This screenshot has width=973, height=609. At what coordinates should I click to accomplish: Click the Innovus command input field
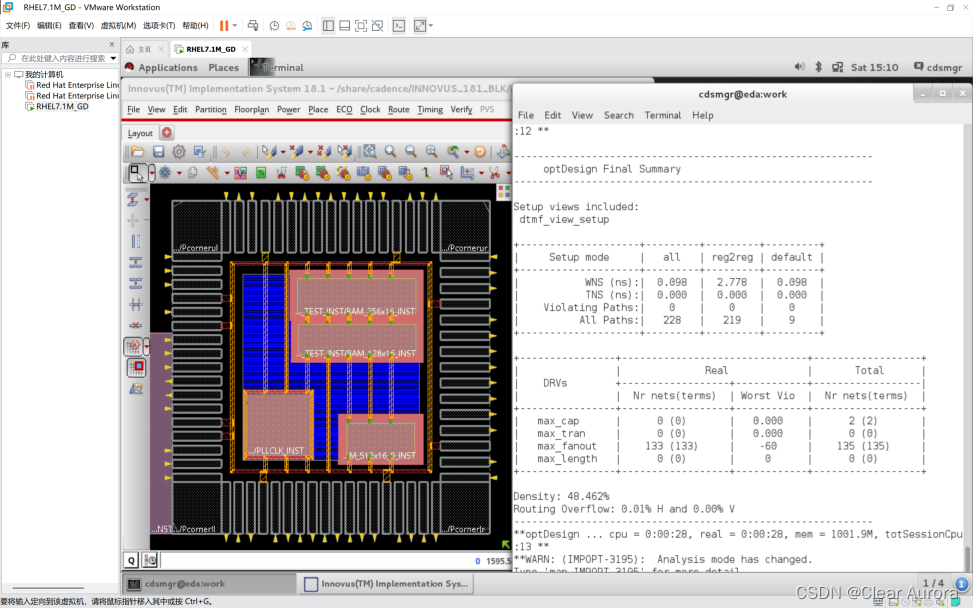point(316,561)
